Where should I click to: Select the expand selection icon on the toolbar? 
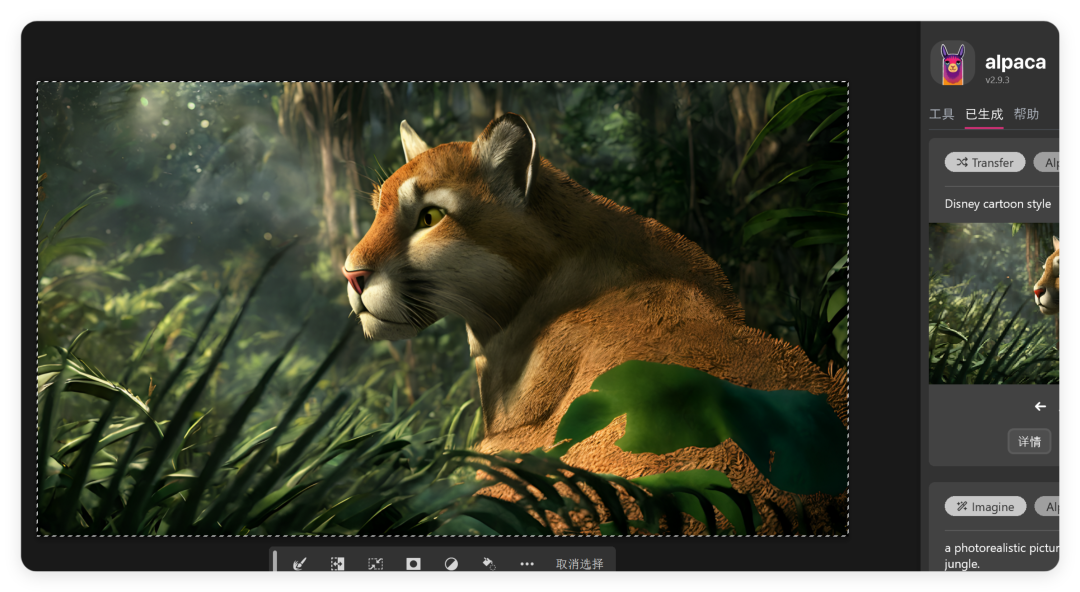(x=338, y=563)
